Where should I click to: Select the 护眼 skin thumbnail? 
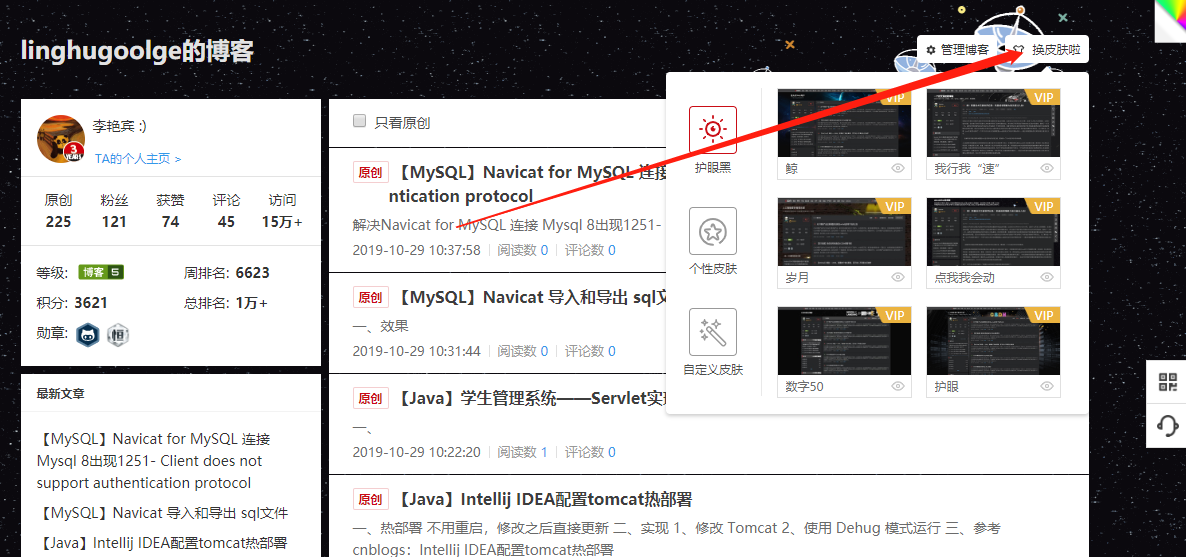pyautogui.click(x=993, y=341)
